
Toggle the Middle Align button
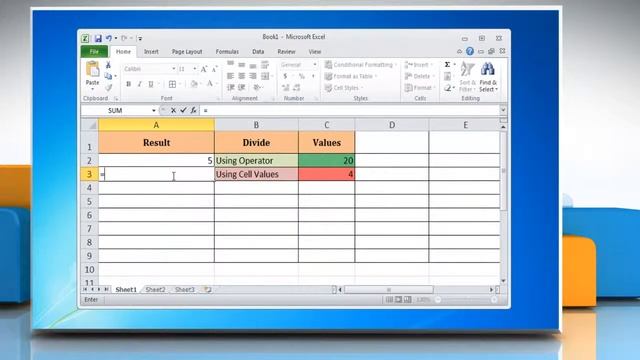[x=242, y=65]
